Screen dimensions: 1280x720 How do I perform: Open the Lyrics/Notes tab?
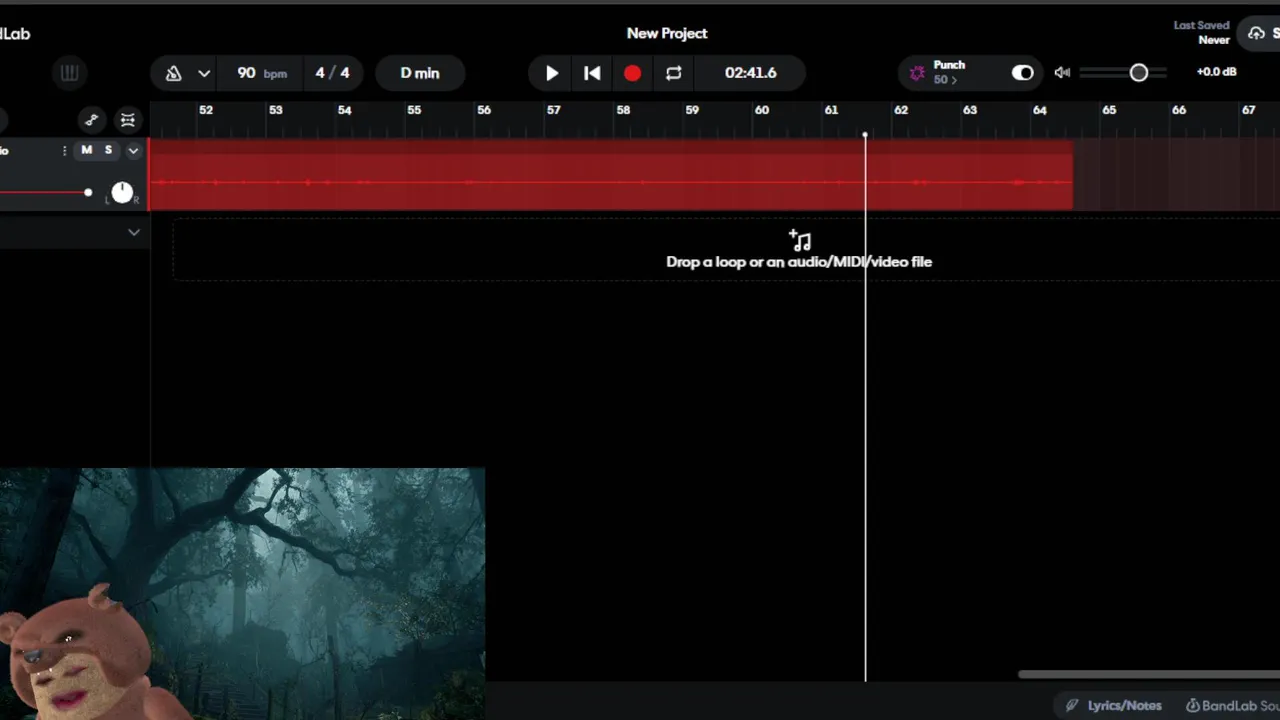point(1114,705)
